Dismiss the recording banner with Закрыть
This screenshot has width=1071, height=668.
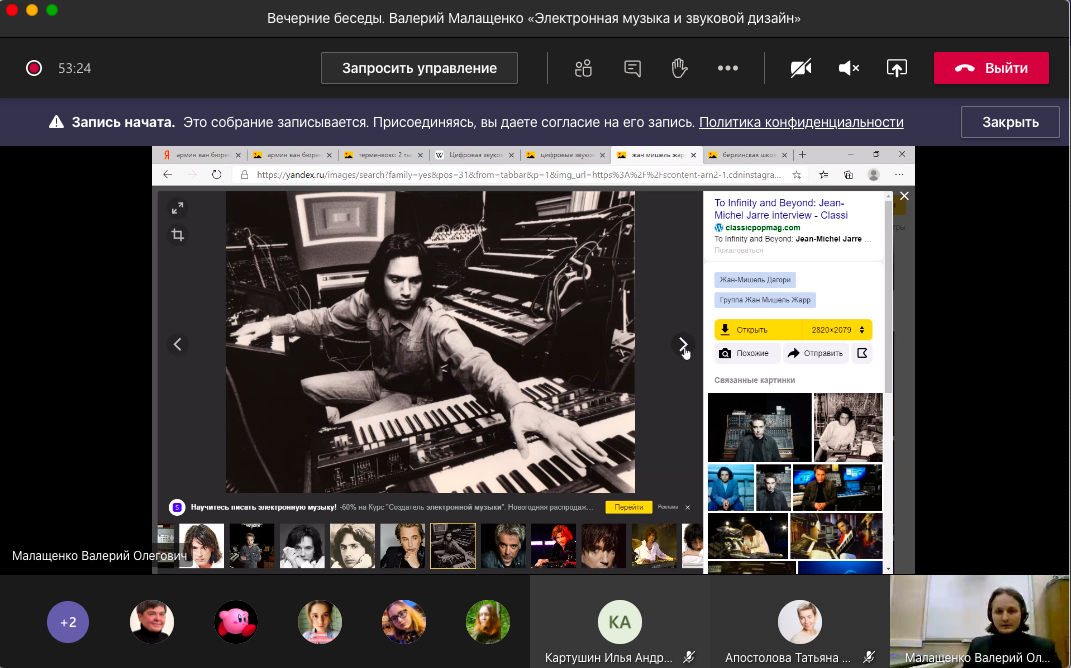(x=1010, y=122)
